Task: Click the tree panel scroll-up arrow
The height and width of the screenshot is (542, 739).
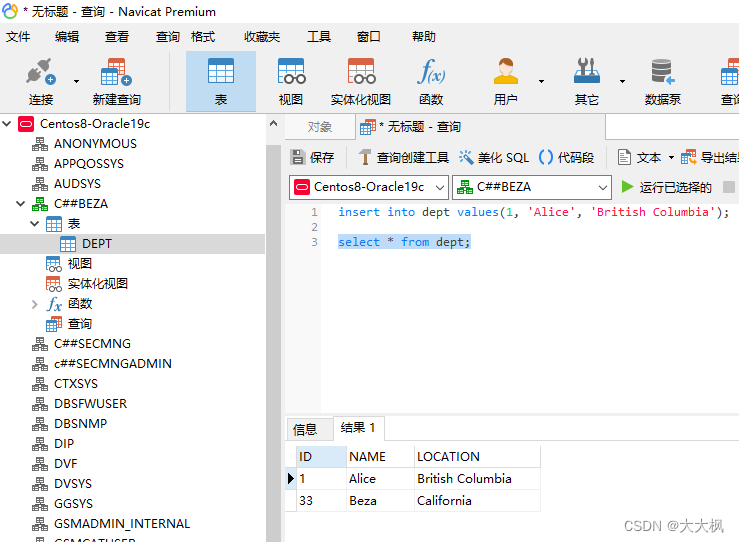Action: (273, 123)
